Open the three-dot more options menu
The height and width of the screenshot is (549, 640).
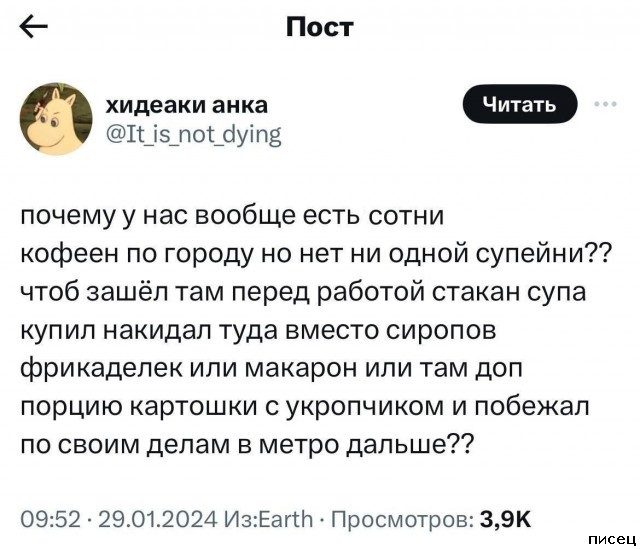pyautogui.click(x=605, y=103)
